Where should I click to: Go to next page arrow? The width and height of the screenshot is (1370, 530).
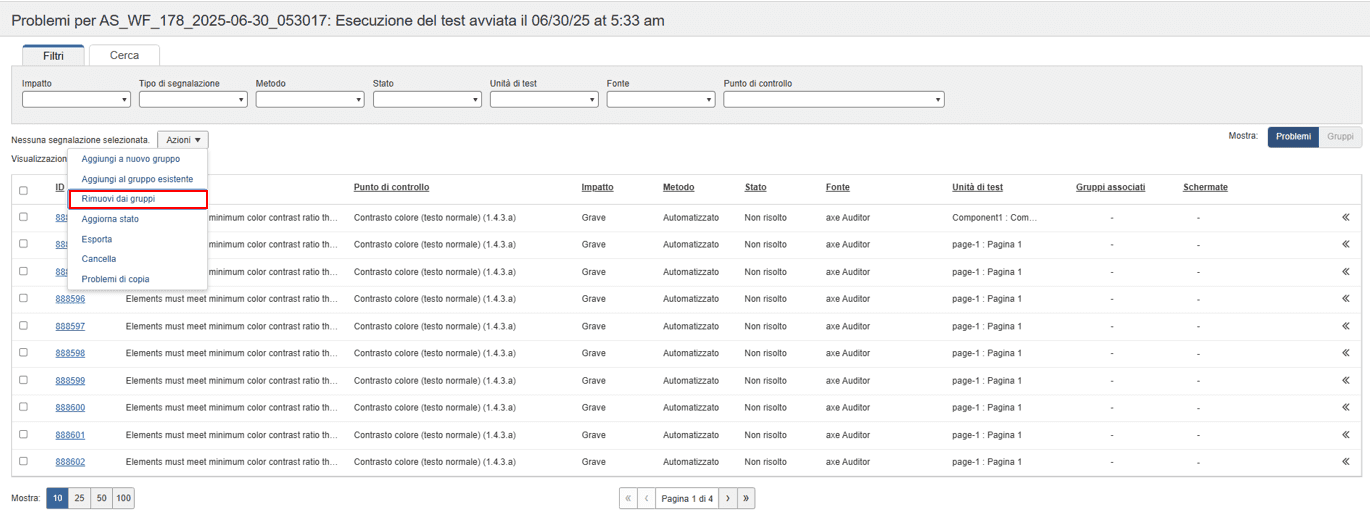click(728, 498)
